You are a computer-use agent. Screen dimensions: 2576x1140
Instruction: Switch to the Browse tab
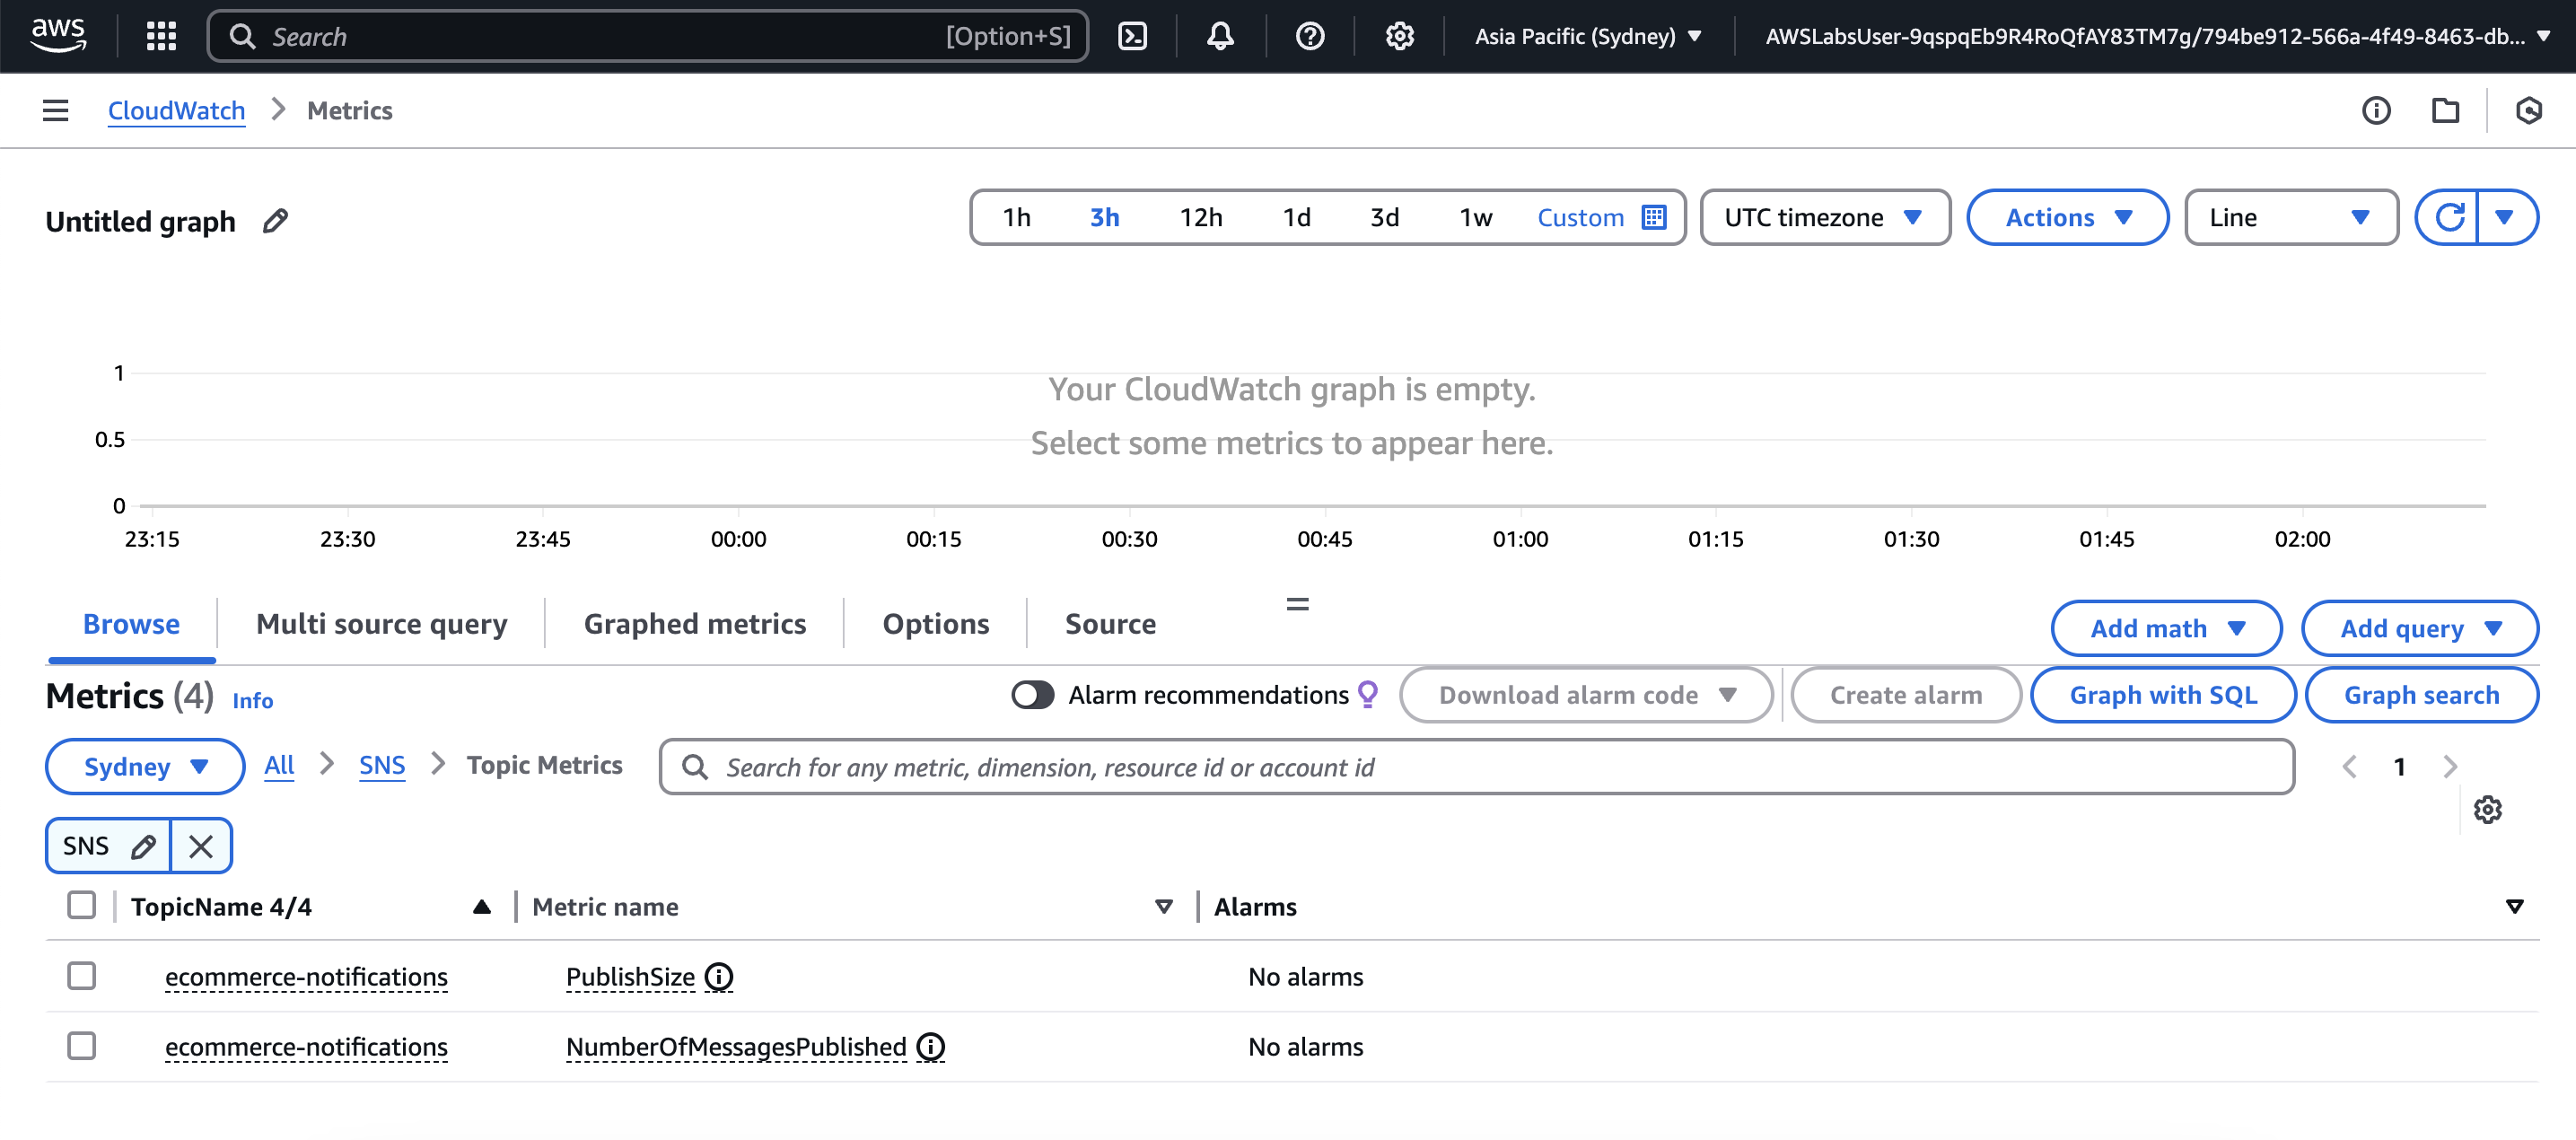[x=131, y=623]
